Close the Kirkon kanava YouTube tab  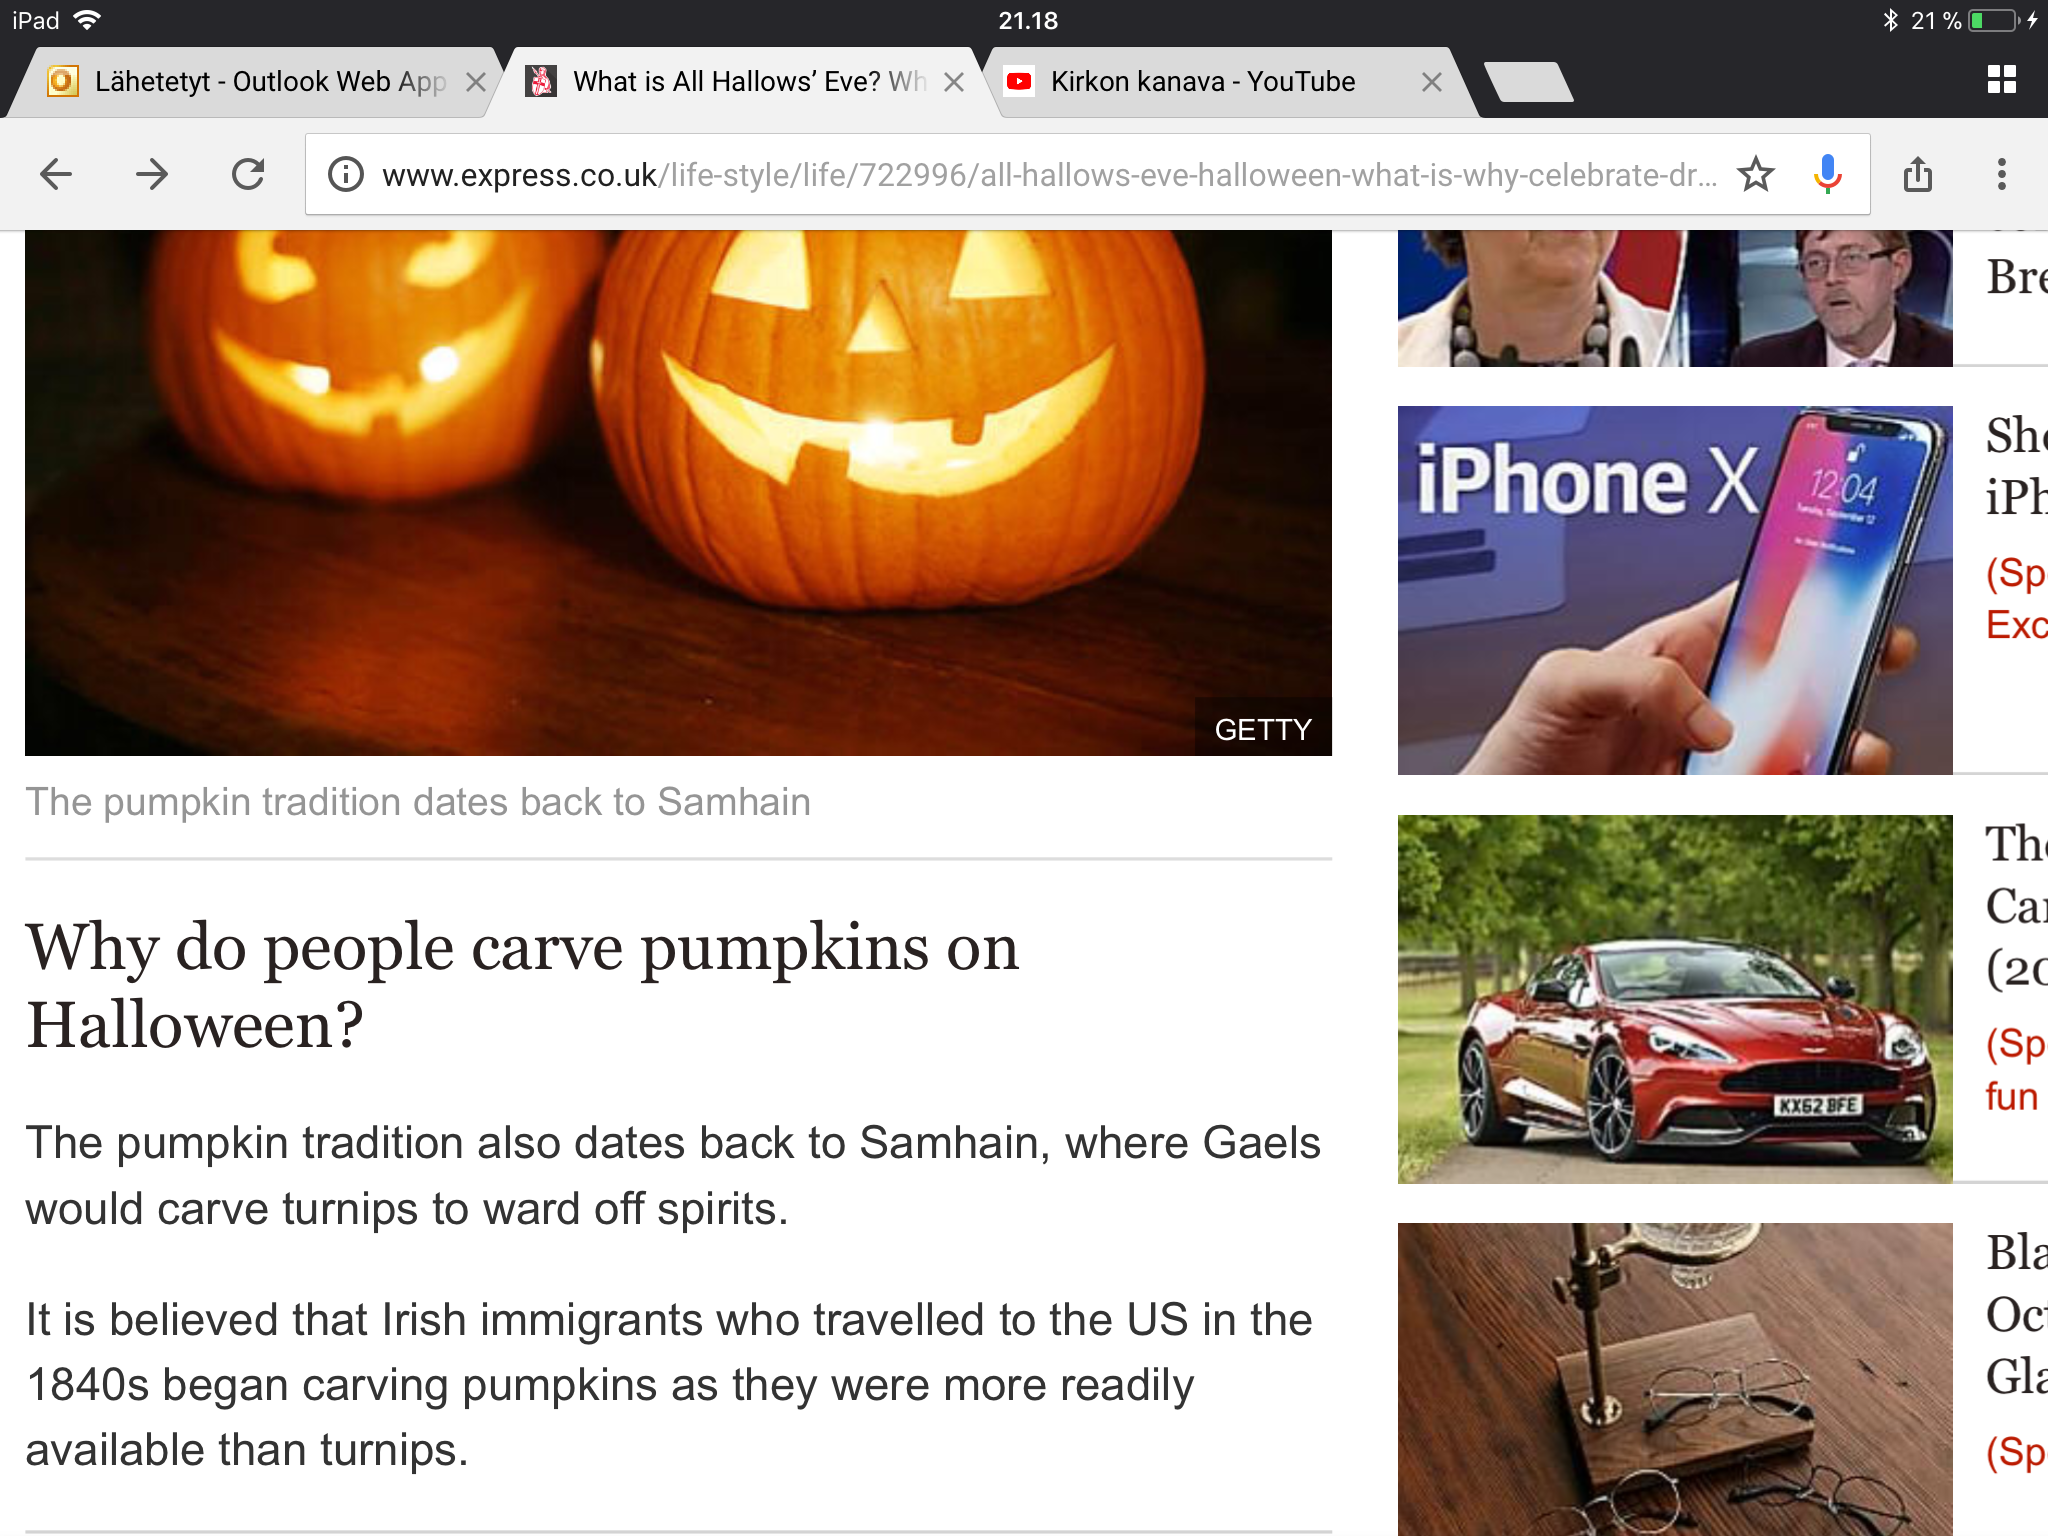point(1432,82)
